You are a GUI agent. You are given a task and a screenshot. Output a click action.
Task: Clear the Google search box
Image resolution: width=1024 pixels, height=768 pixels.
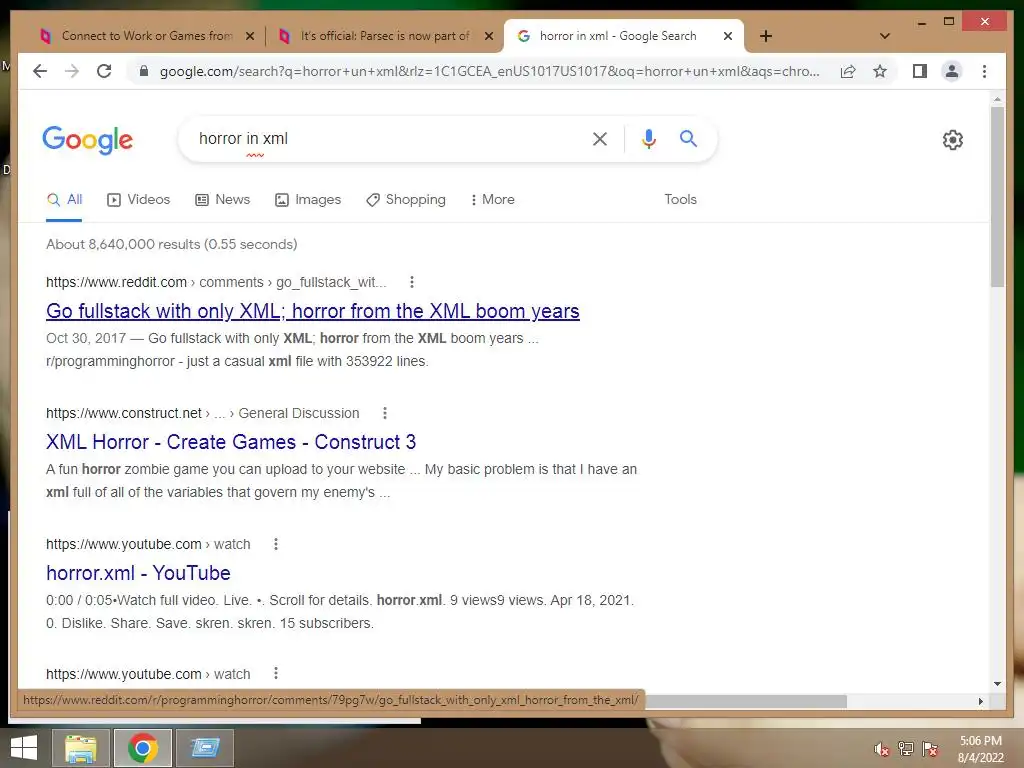point(600,138)
